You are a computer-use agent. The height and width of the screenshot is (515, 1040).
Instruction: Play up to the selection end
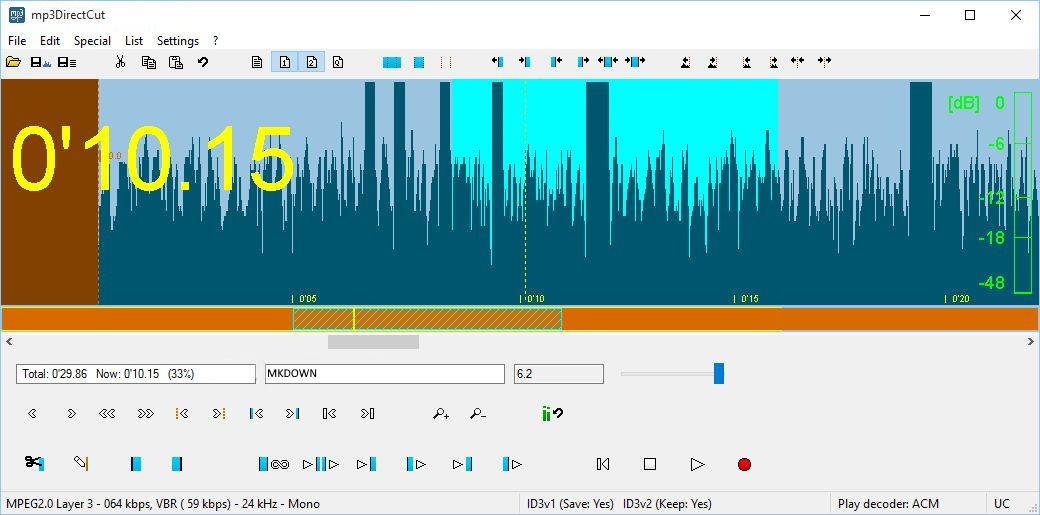click(x=462, y=464)
